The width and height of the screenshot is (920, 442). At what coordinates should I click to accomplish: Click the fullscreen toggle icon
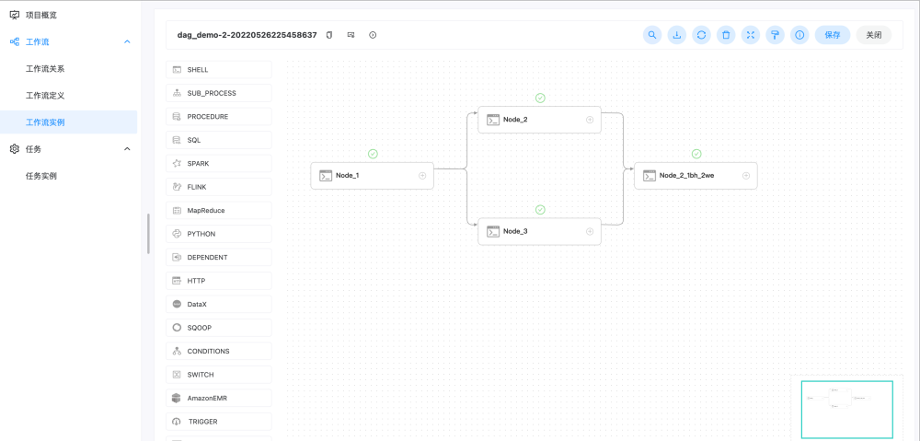[x=750, y=35]
